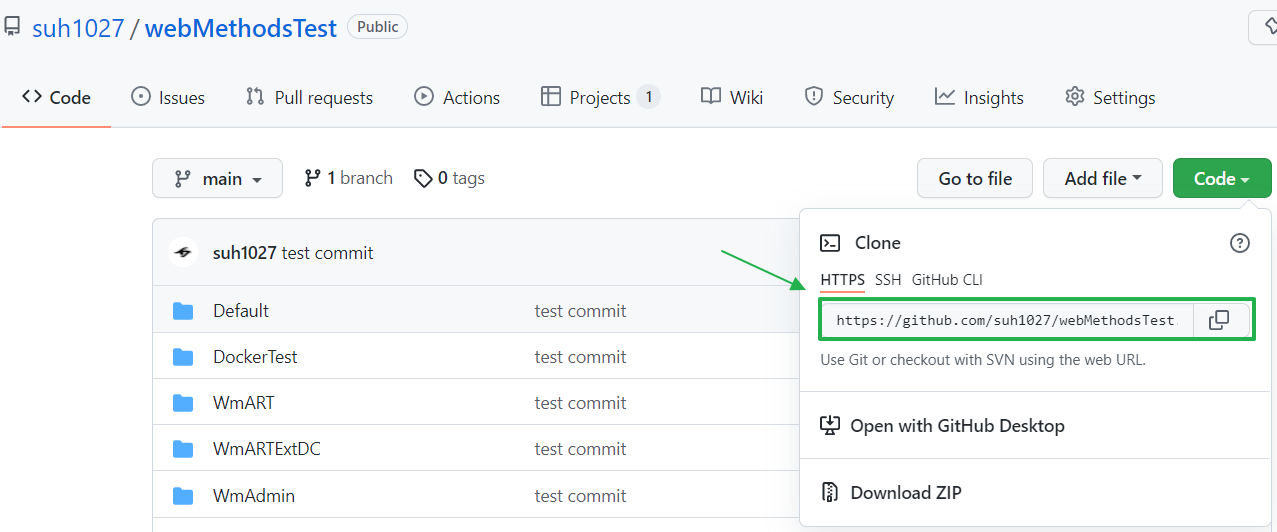
Task: Click the folder icon for Default
Action: (x=183, y=311)
